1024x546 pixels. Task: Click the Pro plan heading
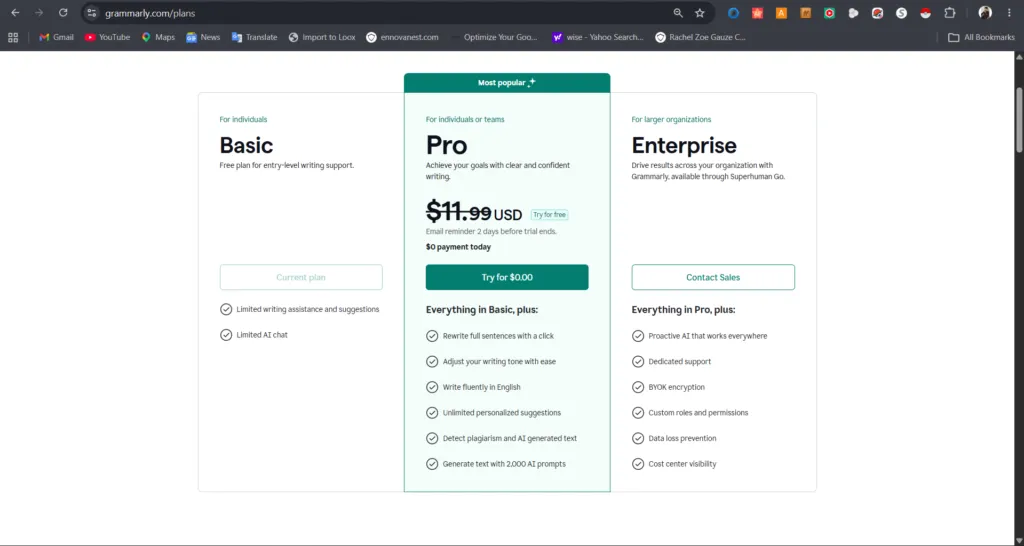[447, 145]
